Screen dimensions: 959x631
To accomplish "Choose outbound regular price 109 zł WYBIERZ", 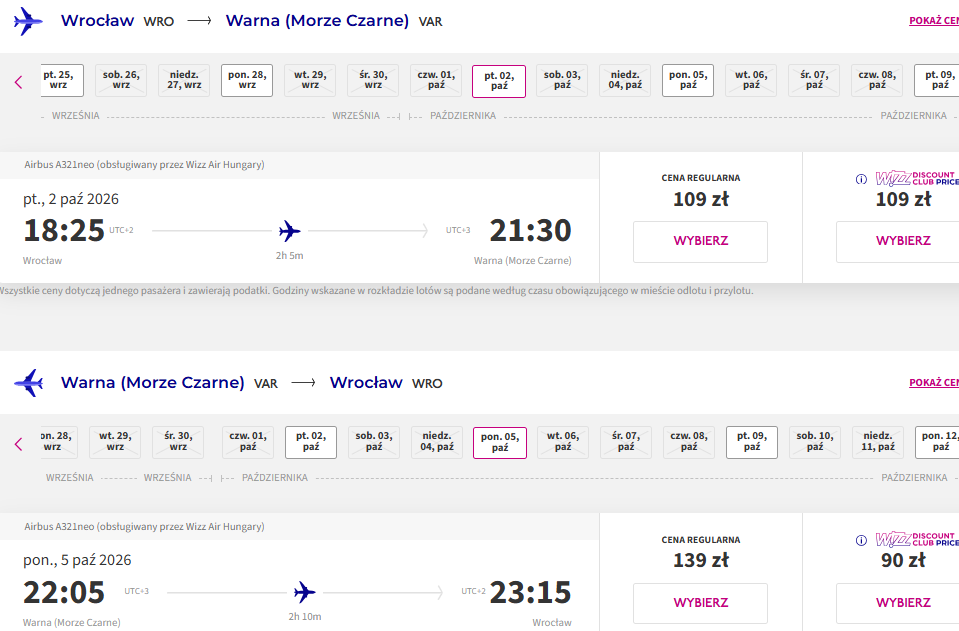I will [700, 242].
